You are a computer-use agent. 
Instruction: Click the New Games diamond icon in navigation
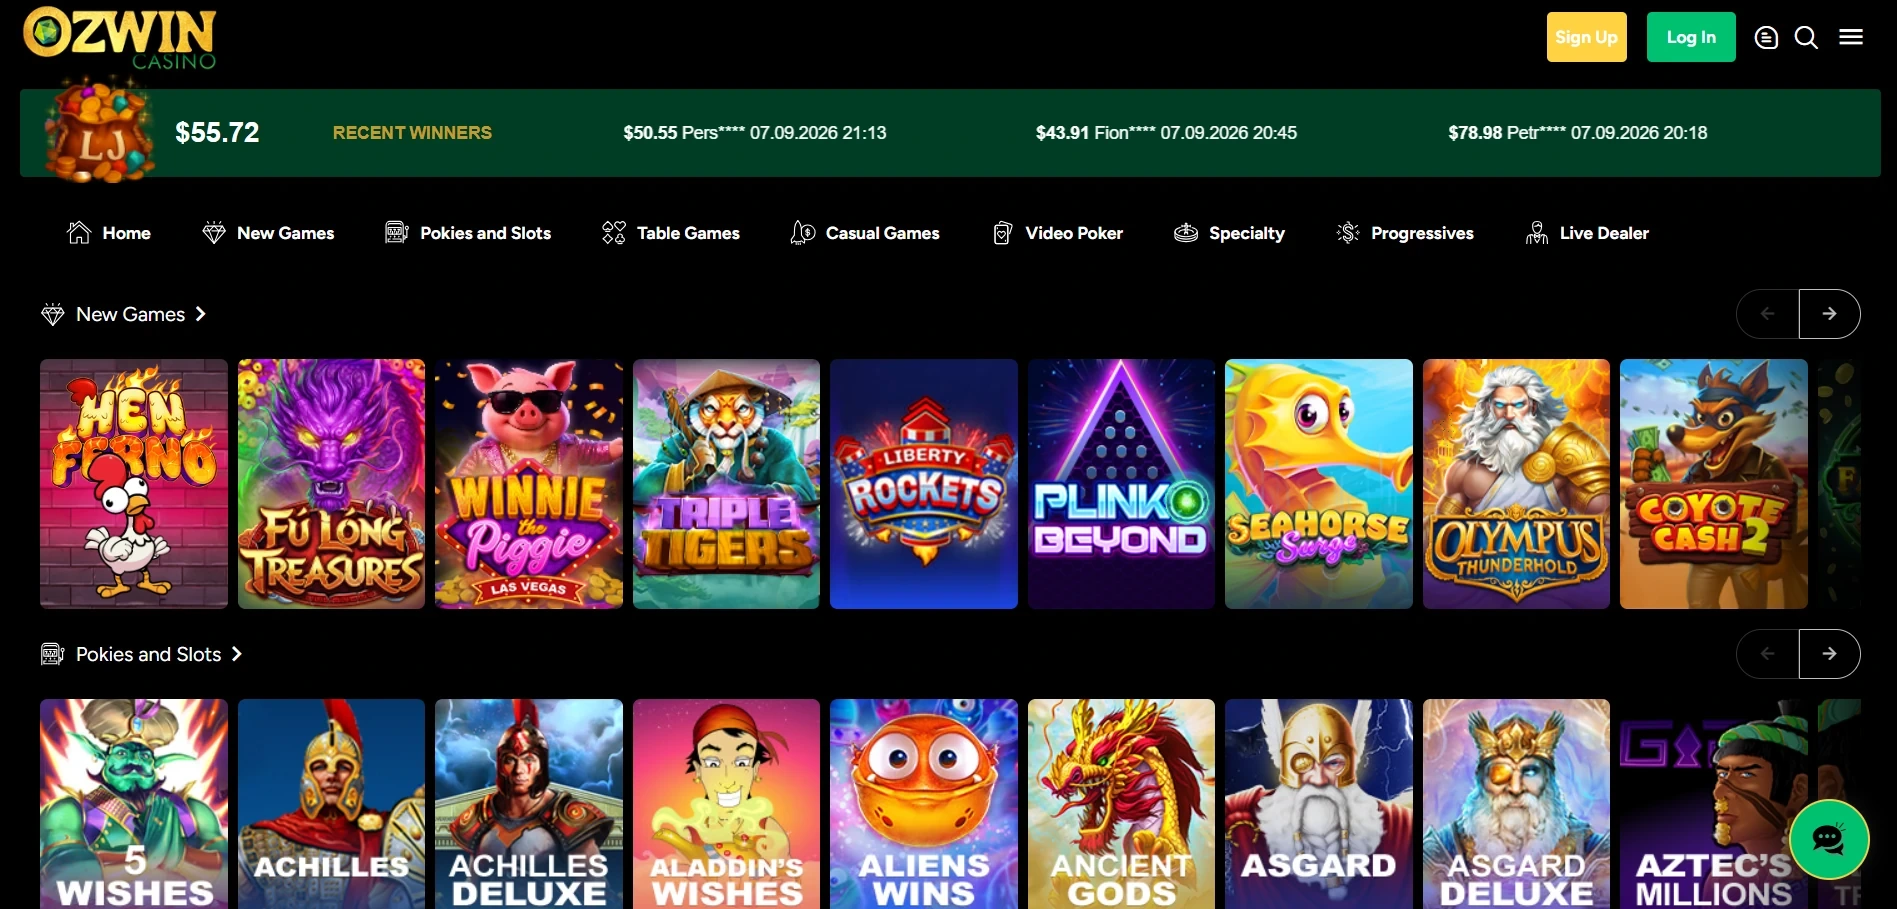[214, 233]
